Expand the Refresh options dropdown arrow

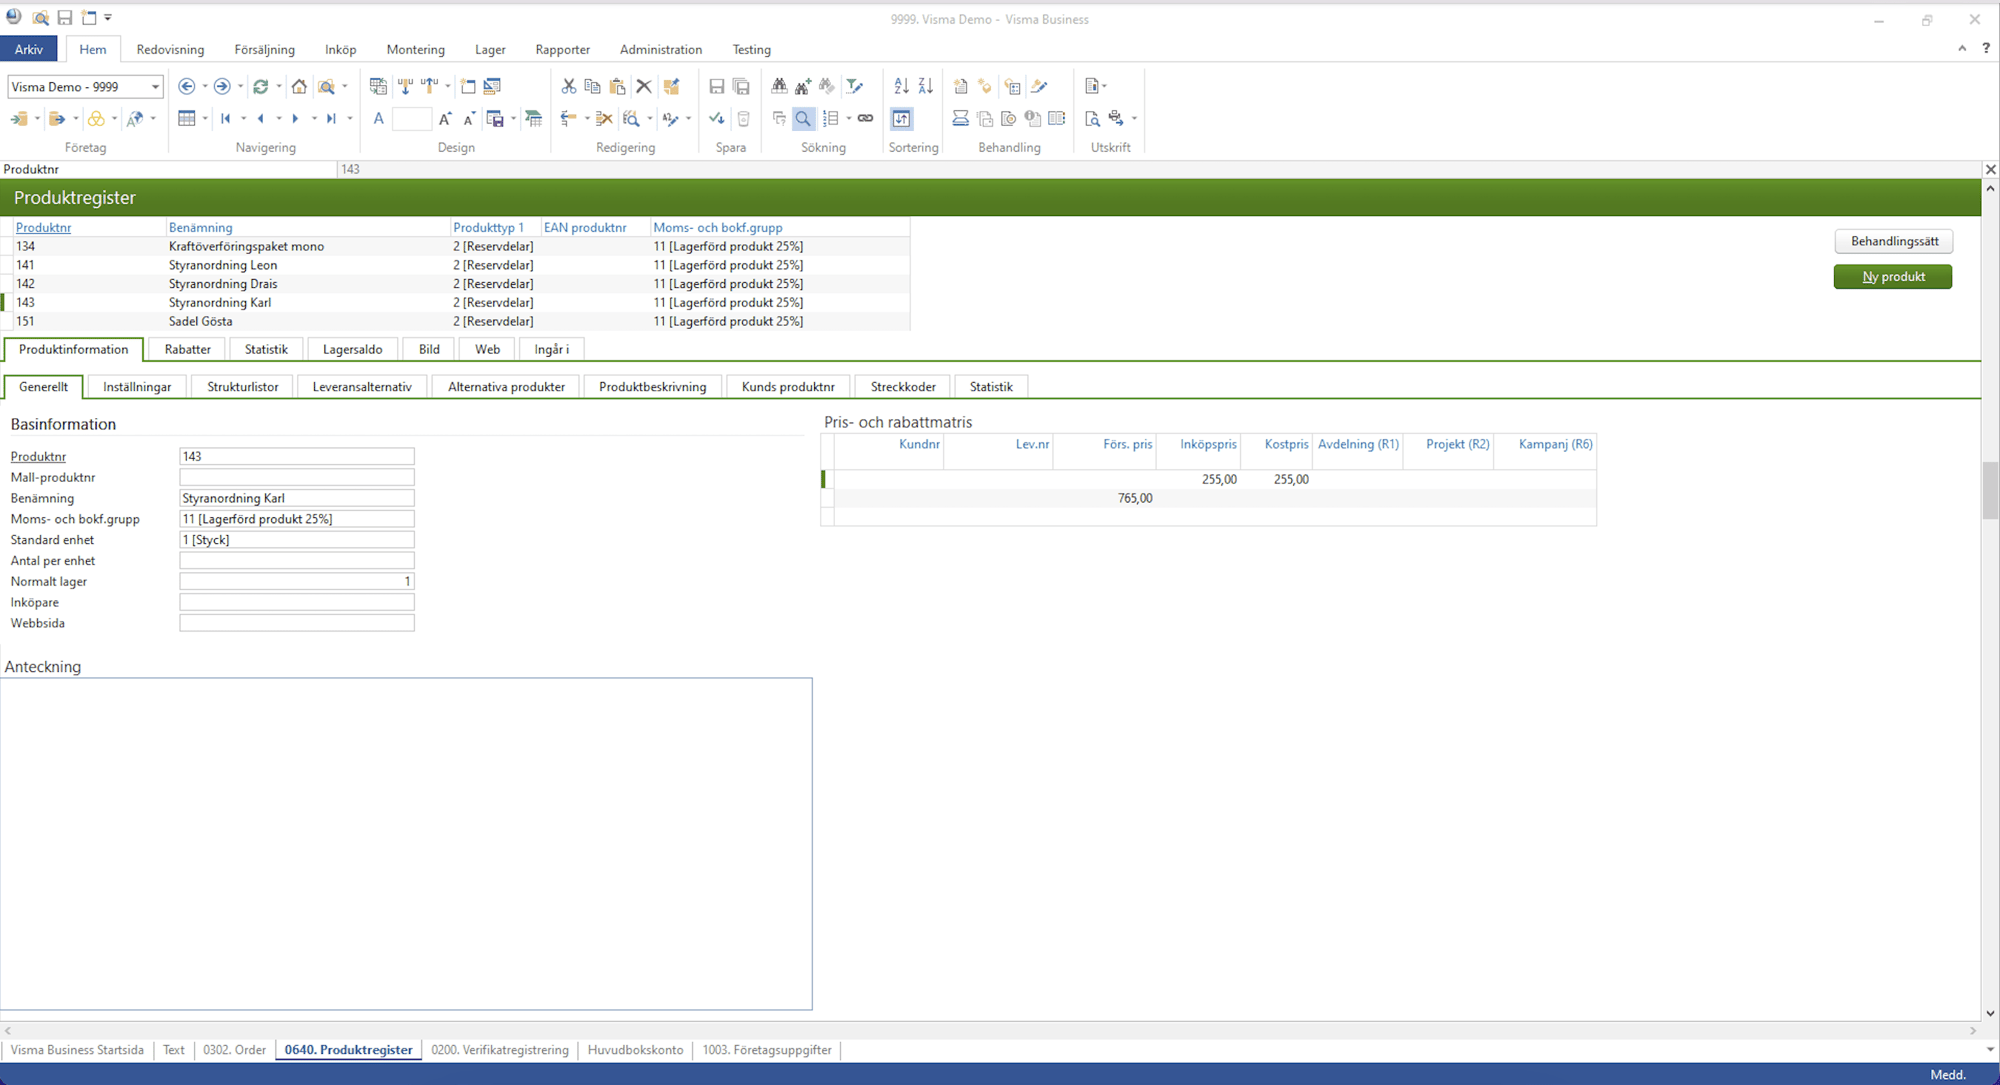click(279, 87)
